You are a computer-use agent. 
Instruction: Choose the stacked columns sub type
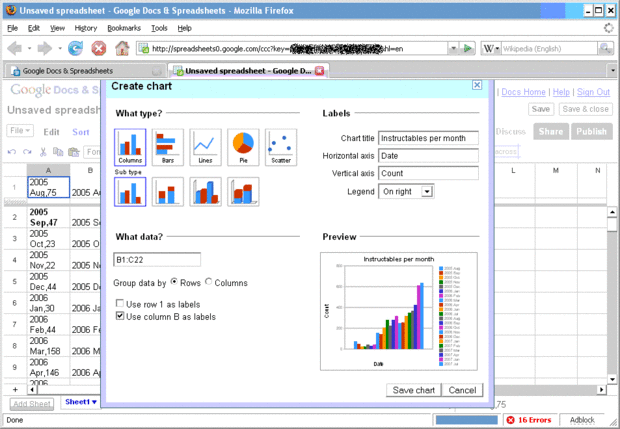point(168,192)
